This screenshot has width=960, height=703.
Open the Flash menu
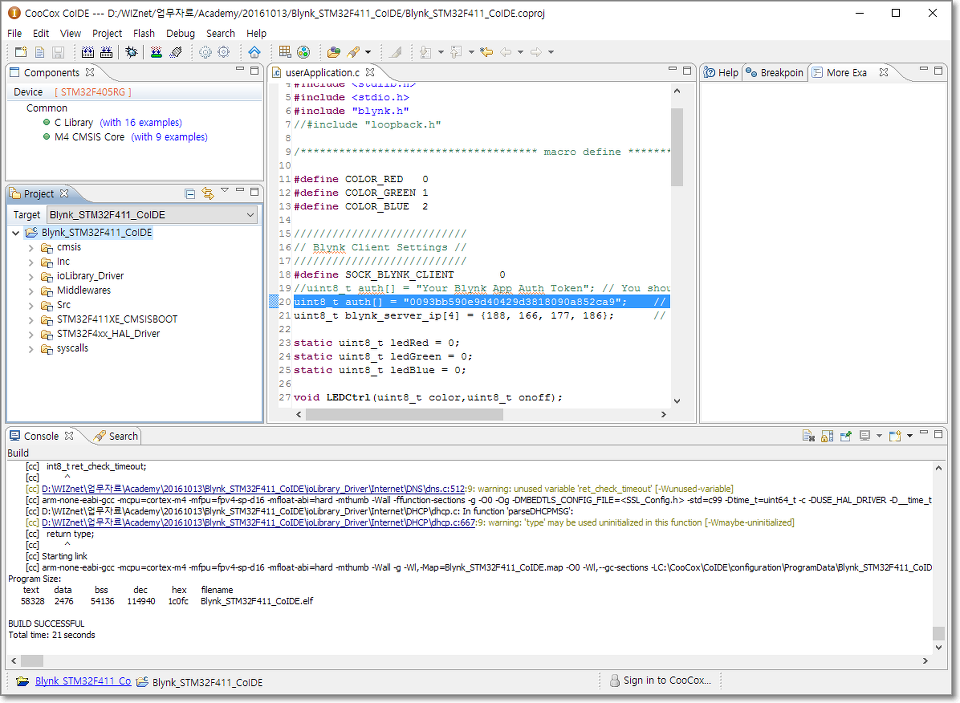pyautogui.click(x=144, y=33)
